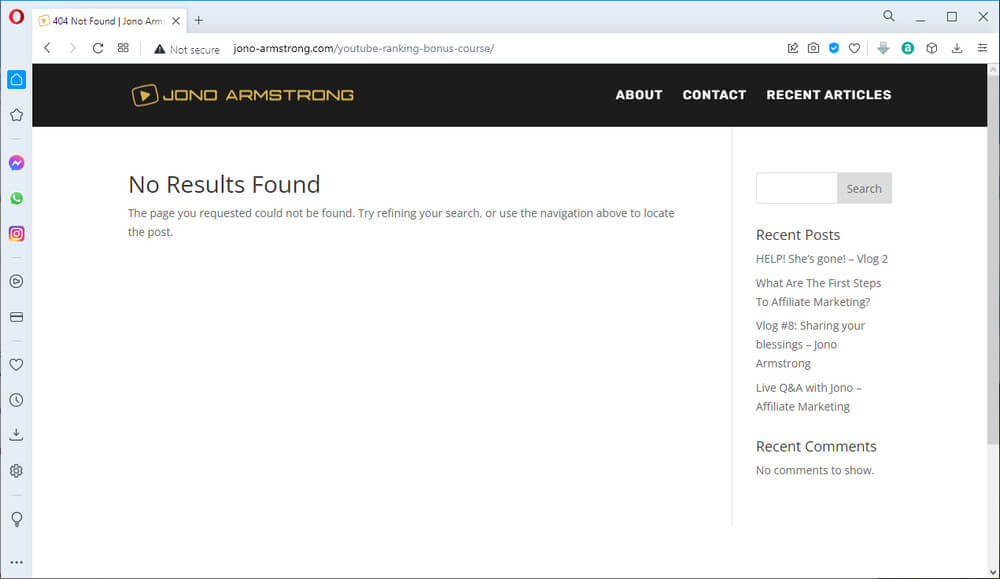Open the heart icon in the sidebar

(17, 365)
